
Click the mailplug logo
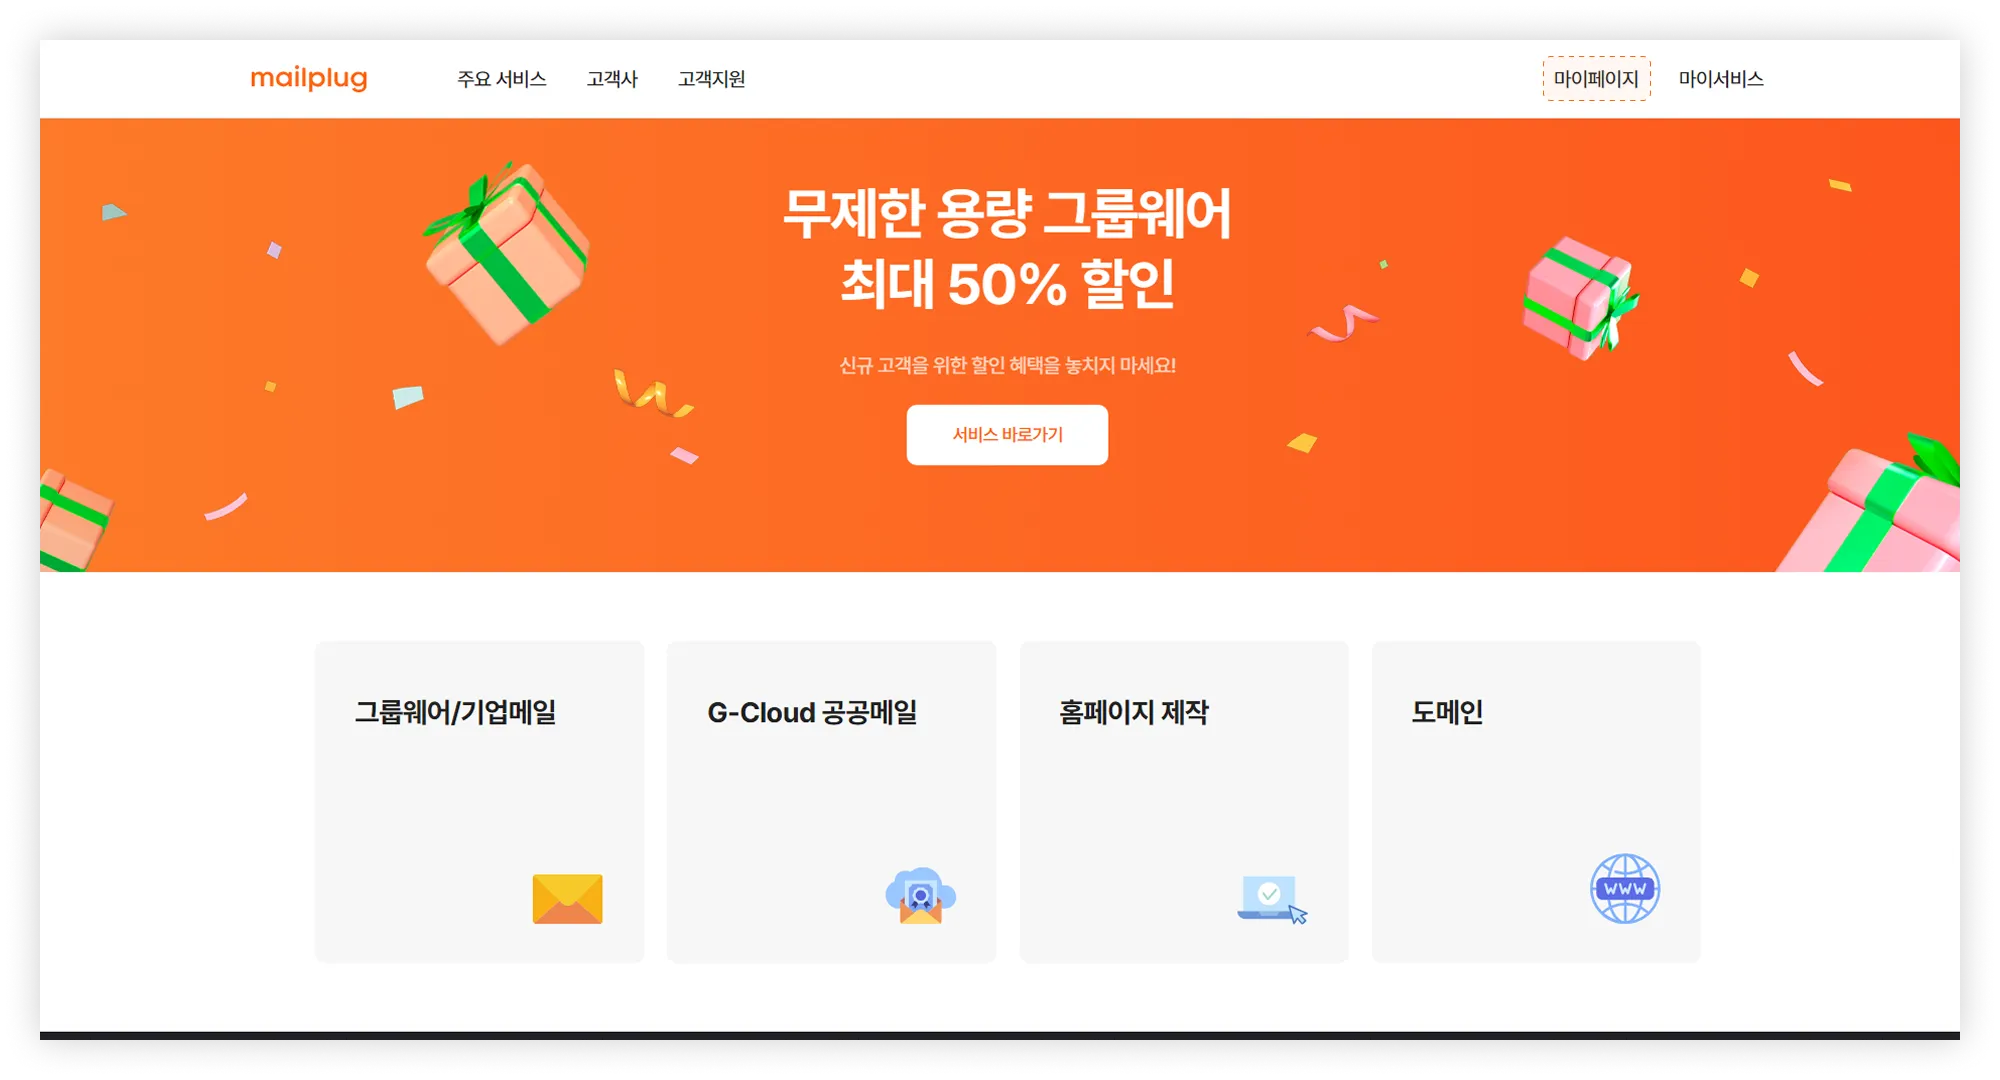click(308, 78)
